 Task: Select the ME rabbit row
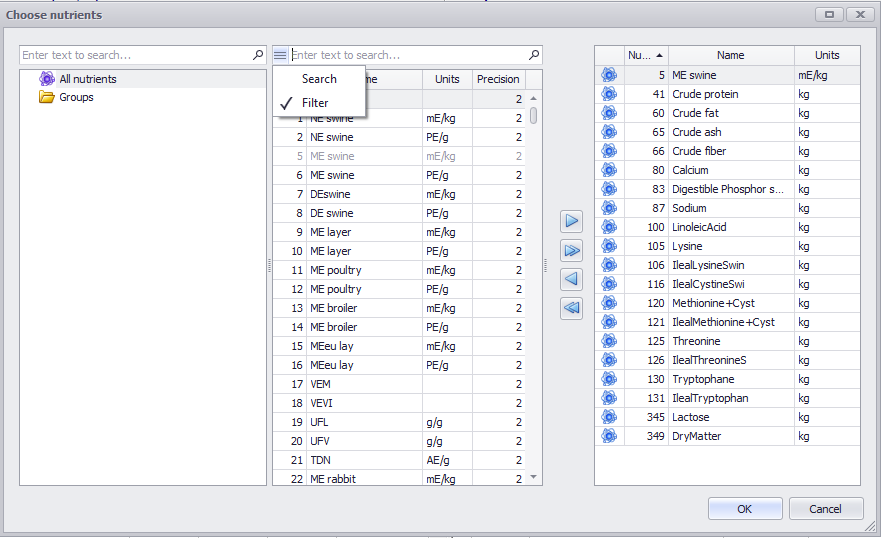click(399, 478)
